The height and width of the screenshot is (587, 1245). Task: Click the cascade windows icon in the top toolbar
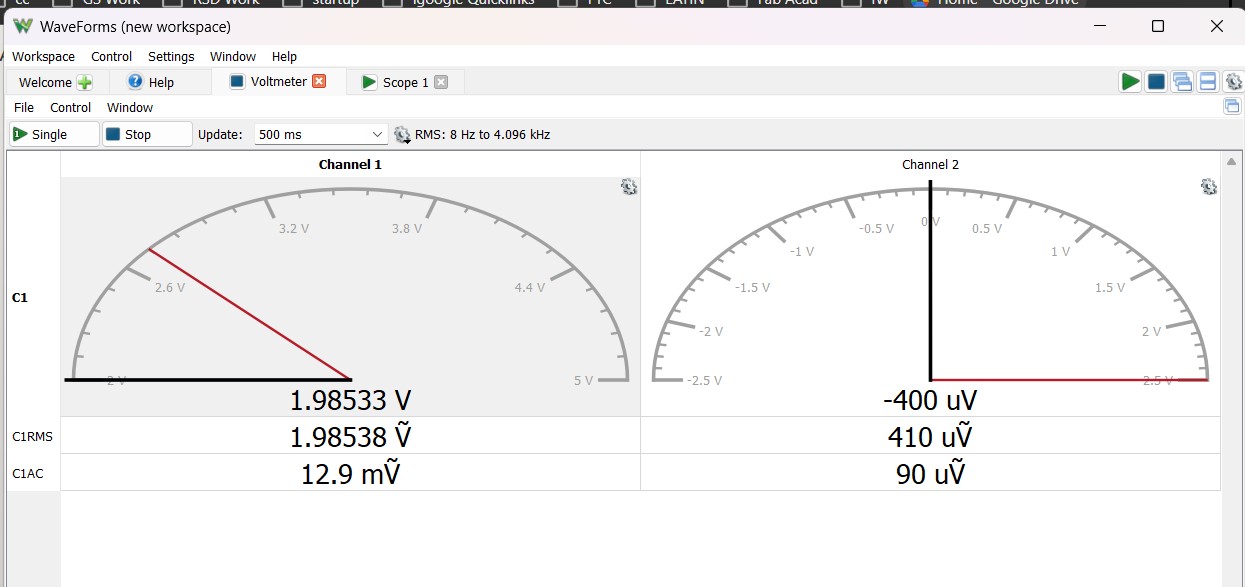pos(1182,82)
